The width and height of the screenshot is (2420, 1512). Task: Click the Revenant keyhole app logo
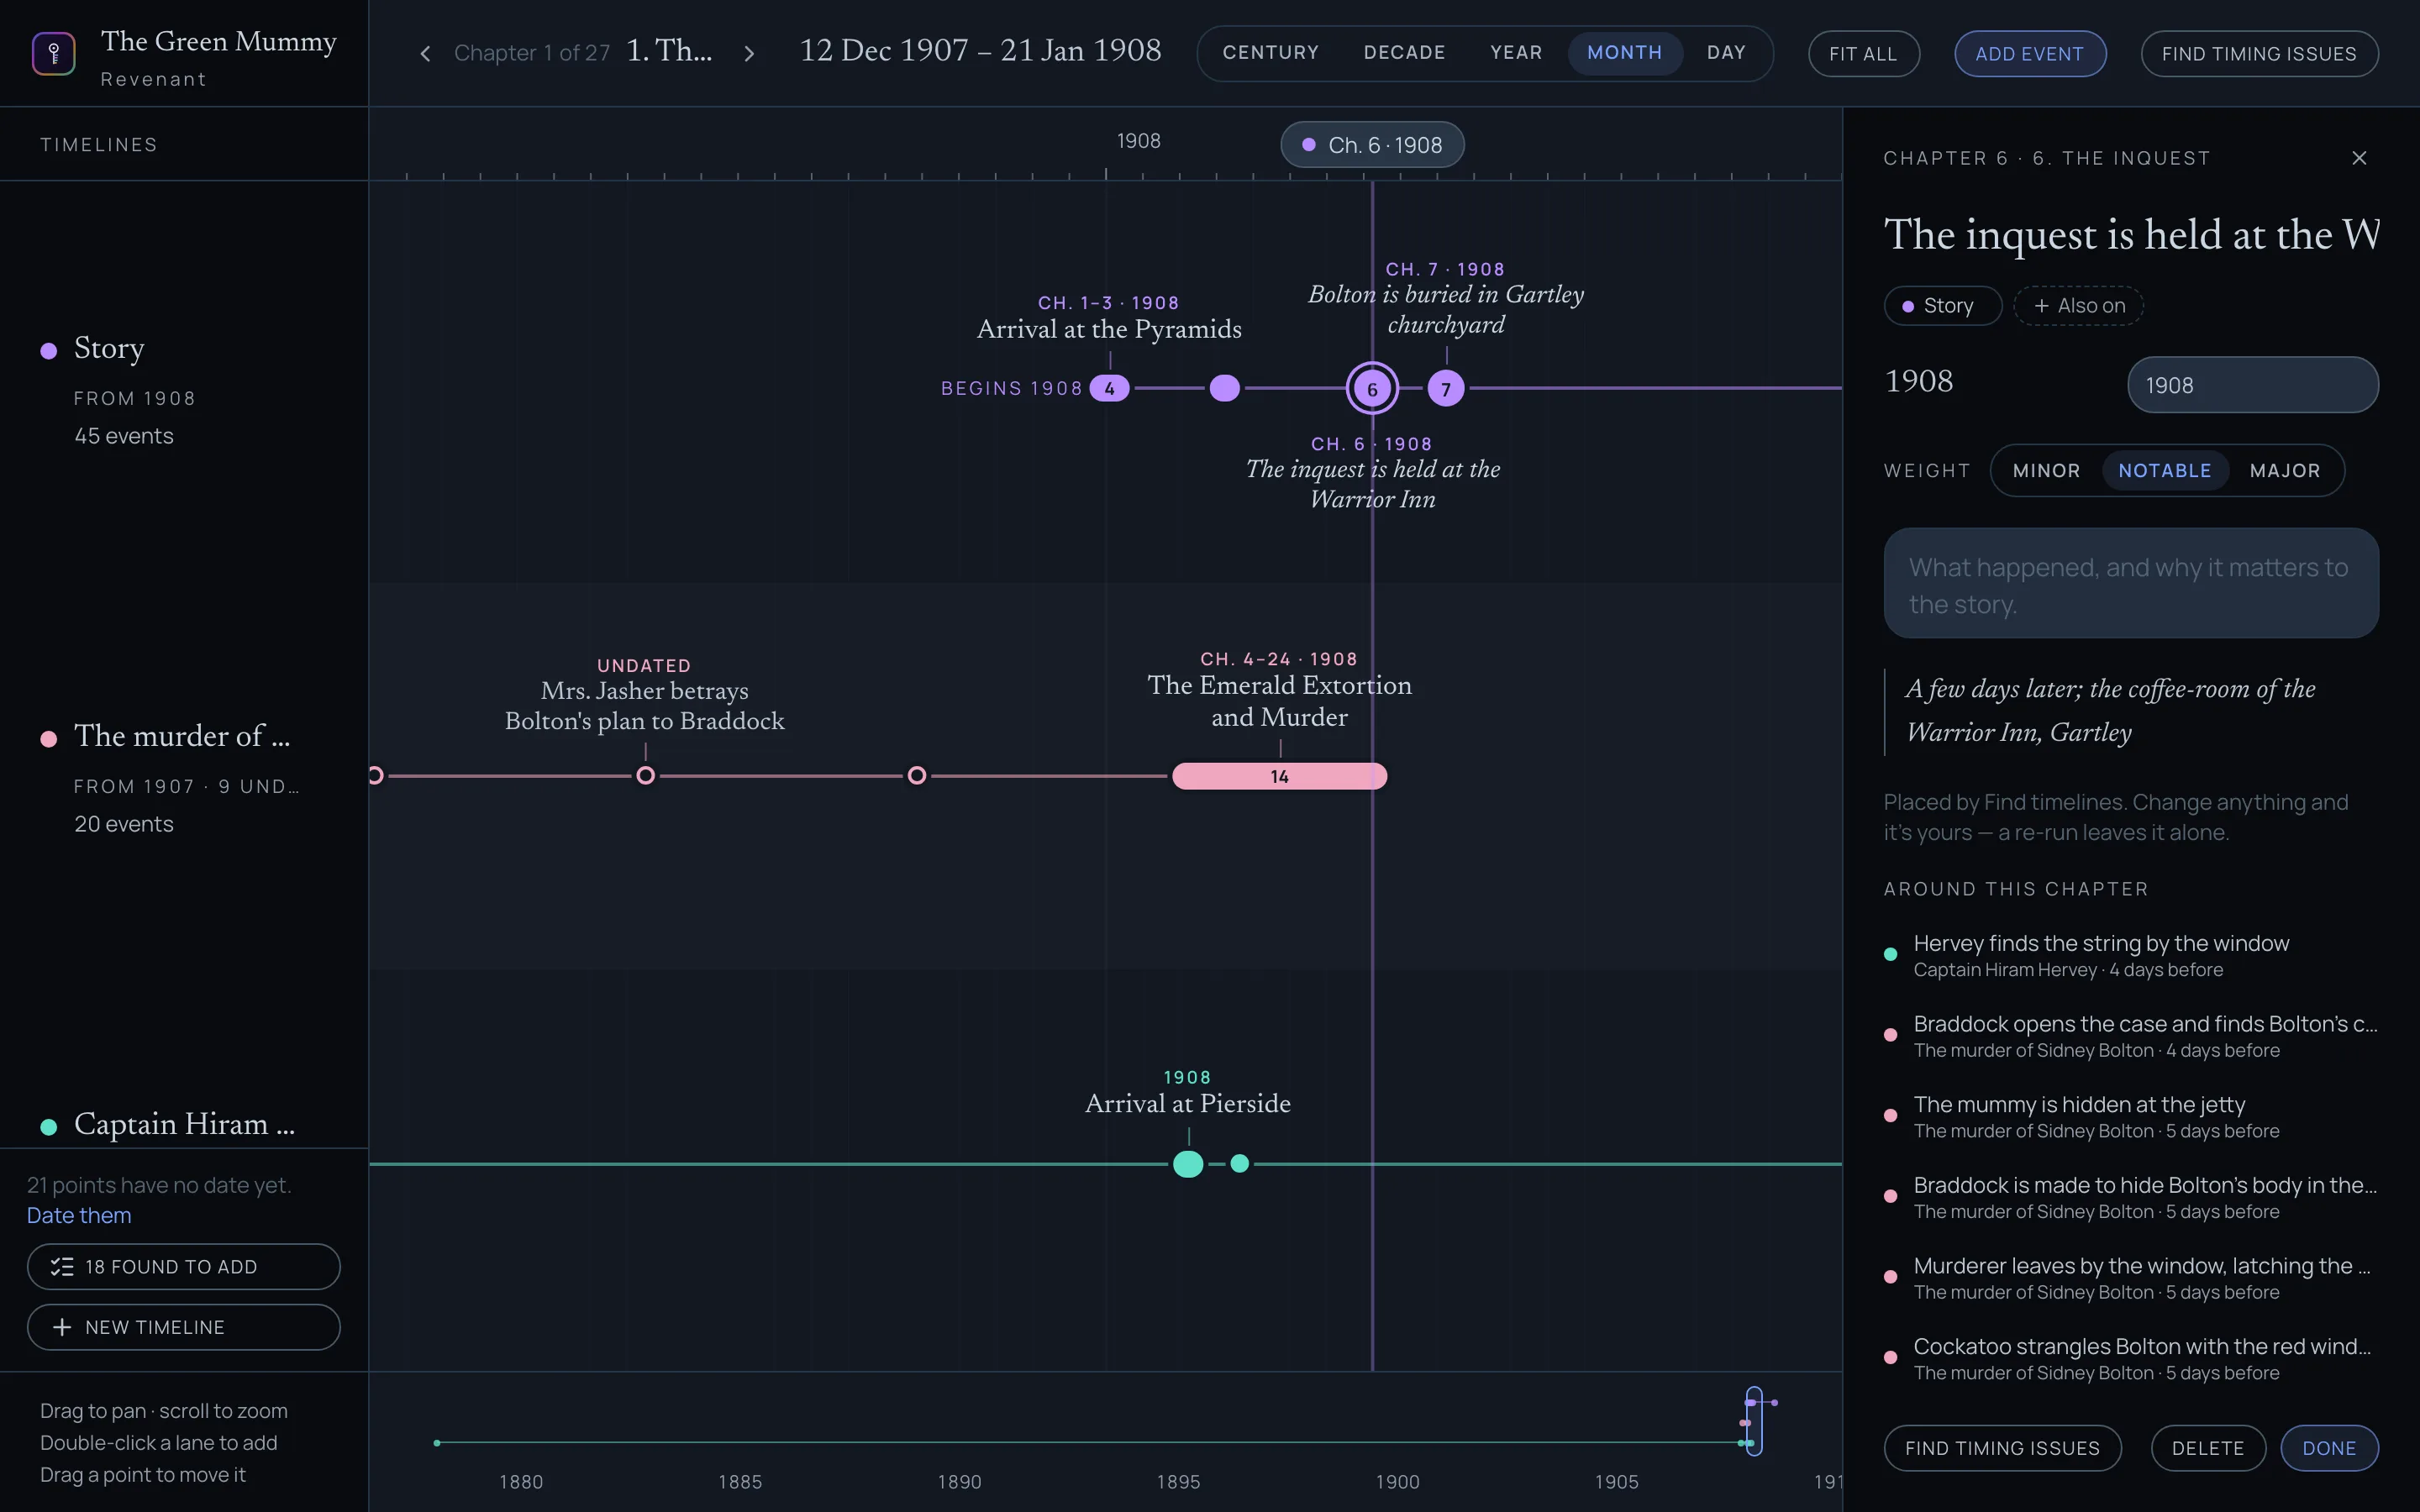54,53
